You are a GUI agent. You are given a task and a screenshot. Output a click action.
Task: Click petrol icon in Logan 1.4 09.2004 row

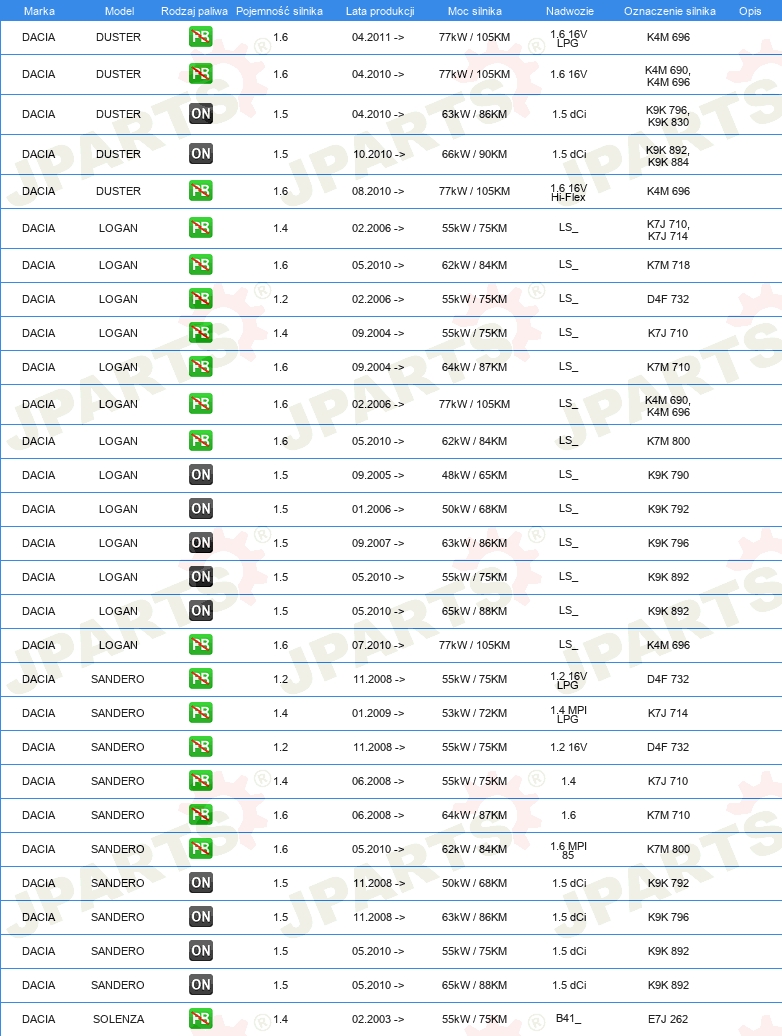click(x=201, y=333)
